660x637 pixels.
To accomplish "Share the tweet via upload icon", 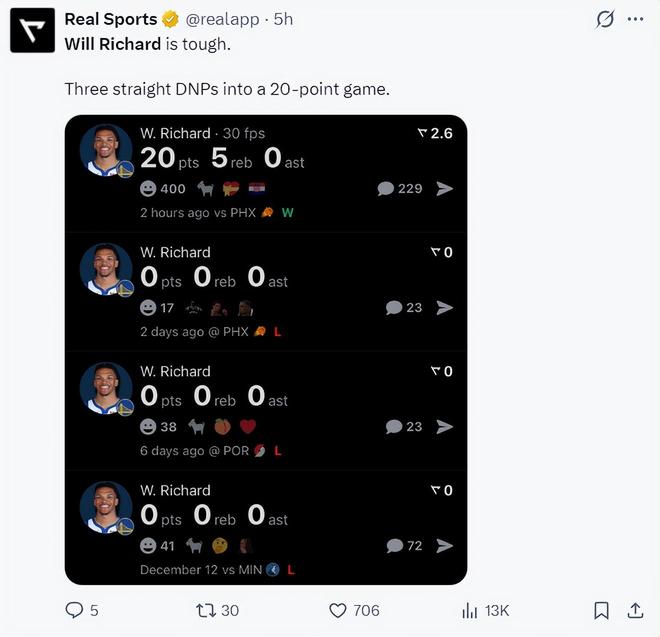I will pyautogui.click(x=635, y=610).
